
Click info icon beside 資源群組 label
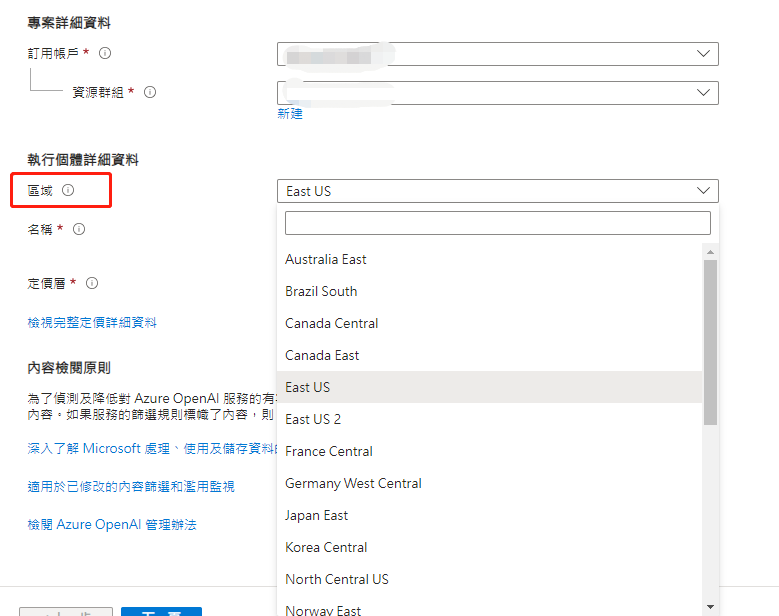(x=150, y=92)
